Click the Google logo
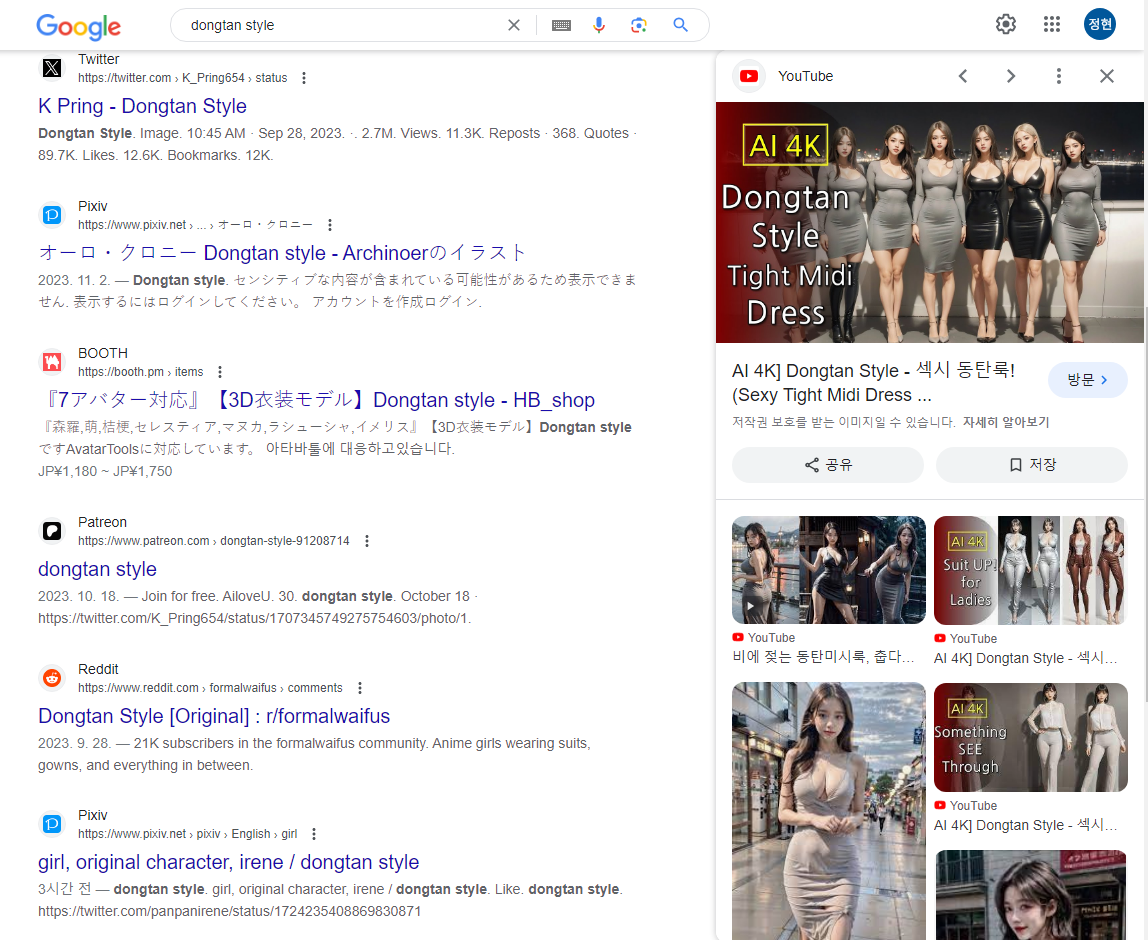 pyautogui.click(x=78, y=26)
